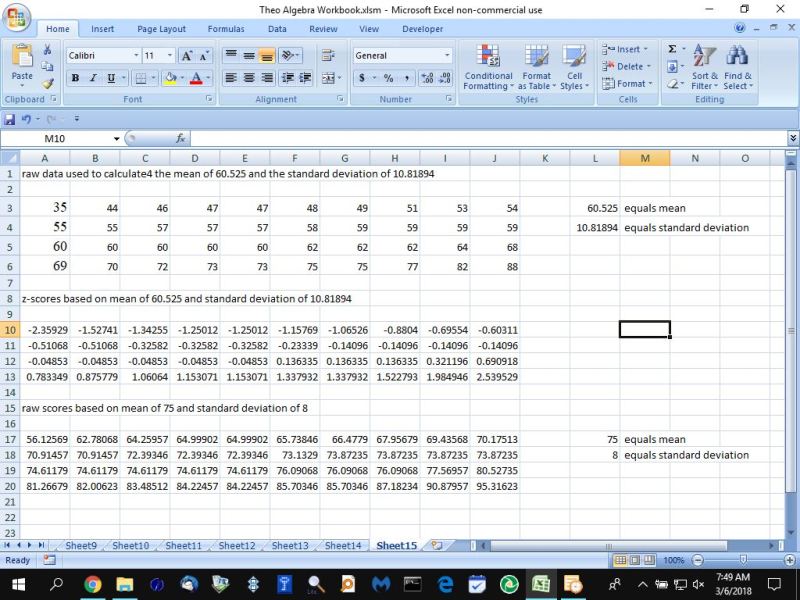800x600 pixels.
Task: Apply top vertical alignment
Action: [x=231, y=55]
